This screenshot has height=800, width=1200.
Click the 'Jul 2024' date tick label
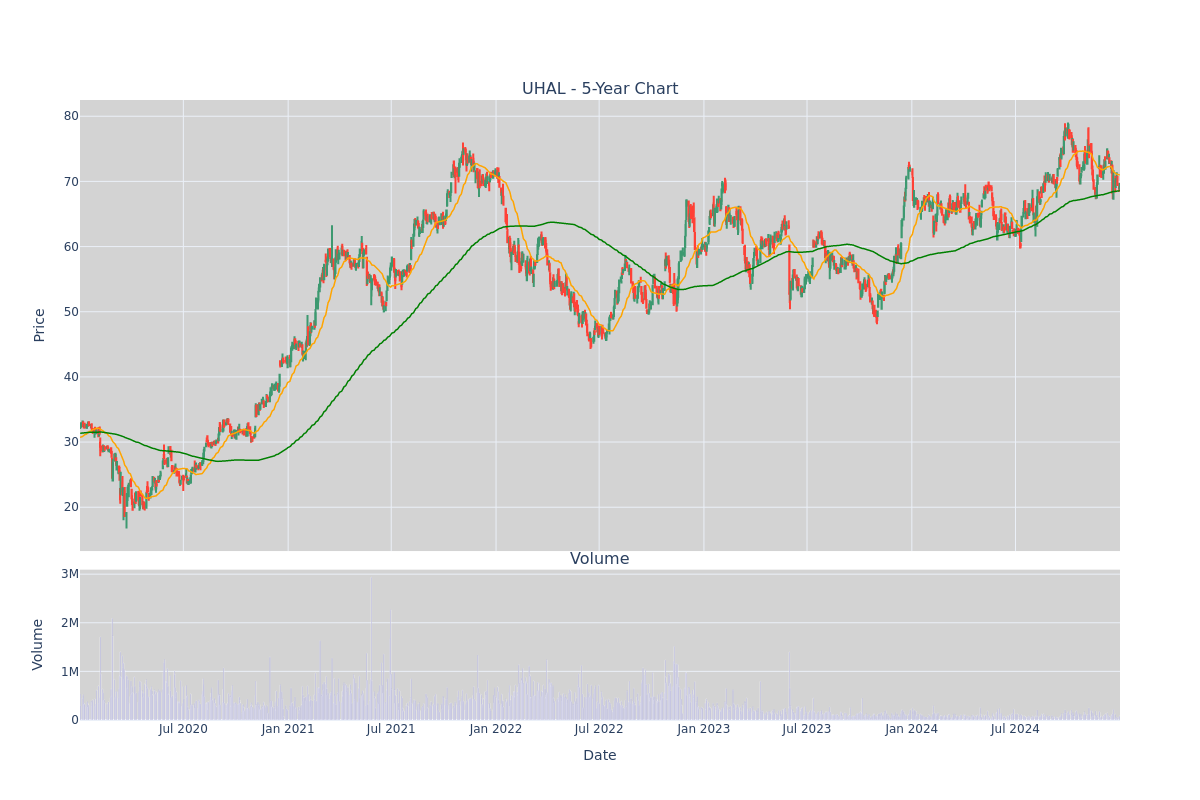pyautogui.click(x=1015, y=729)
